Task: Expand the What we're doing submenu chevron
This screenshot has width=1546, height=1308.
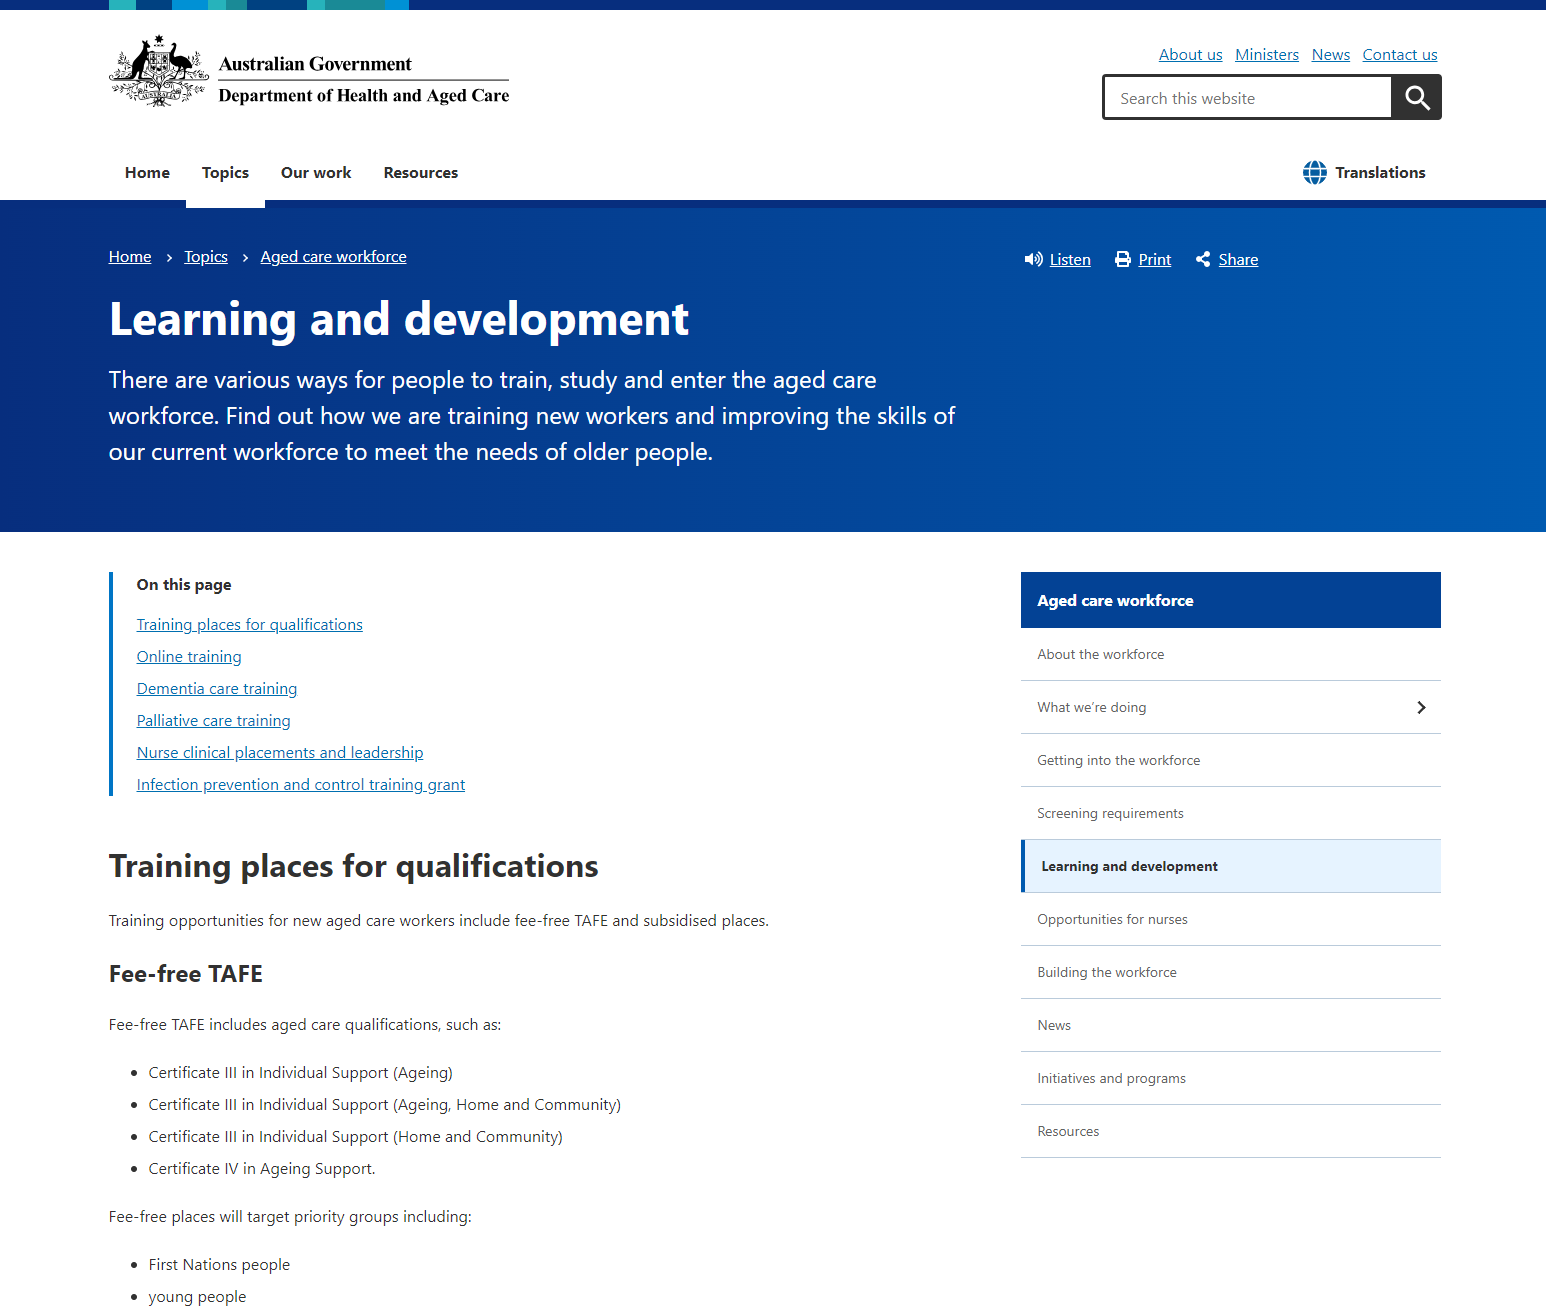Action: [1421, 707]
